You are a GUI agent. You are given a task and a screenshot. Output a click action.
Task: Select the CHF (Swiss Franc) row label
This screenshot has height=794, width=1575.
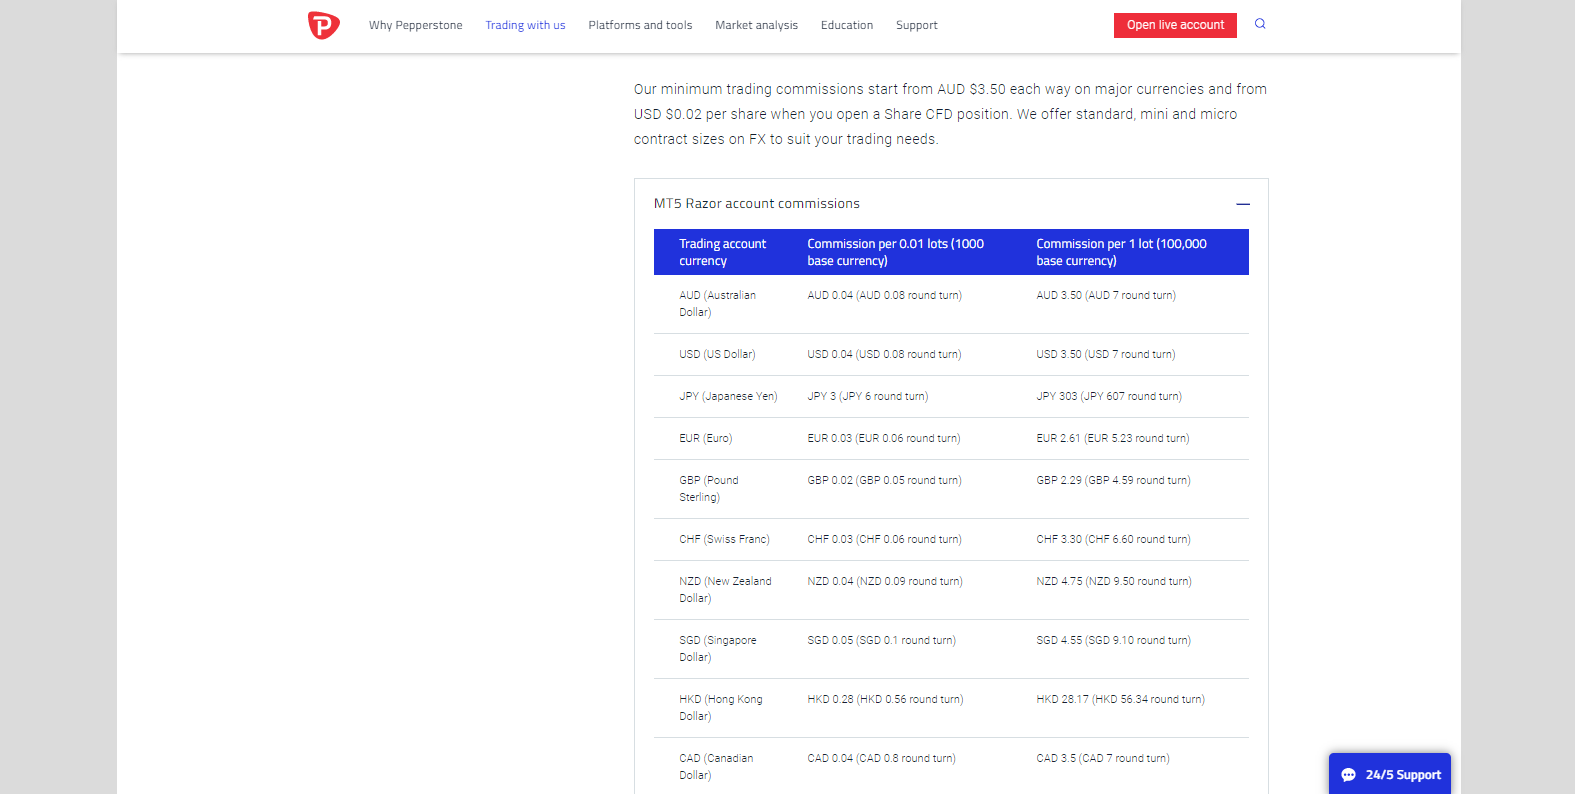point(724,539)
